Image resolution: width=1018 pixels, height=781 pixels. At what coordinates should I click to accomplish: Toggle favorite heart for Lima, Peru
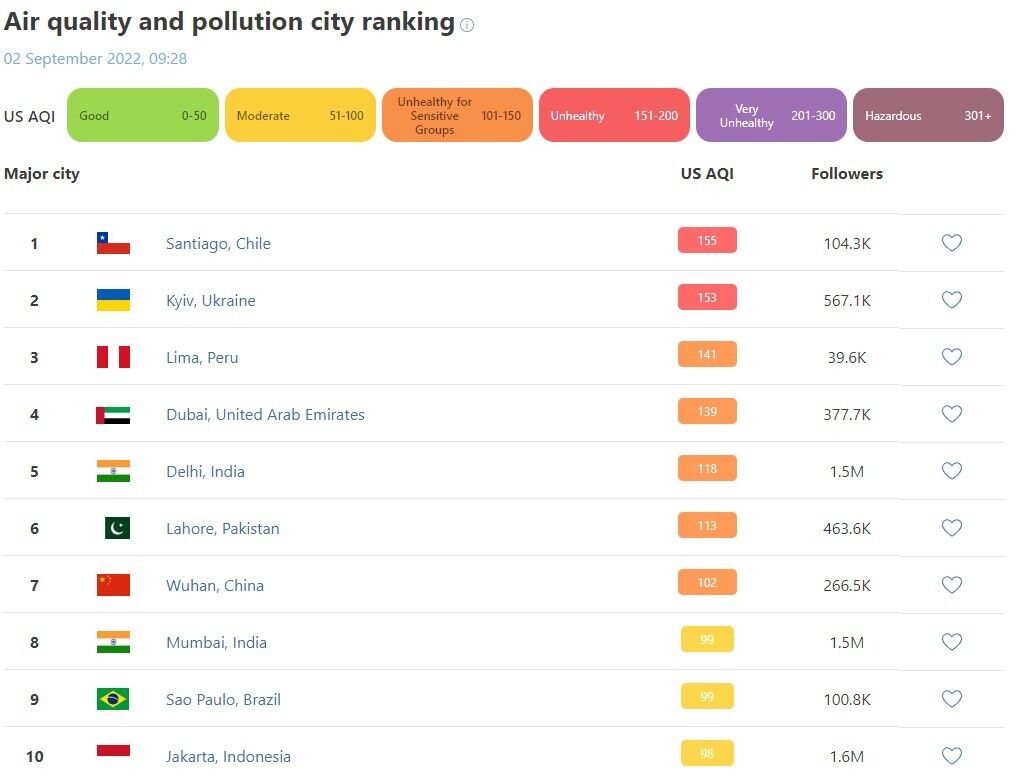pos(952,357)
